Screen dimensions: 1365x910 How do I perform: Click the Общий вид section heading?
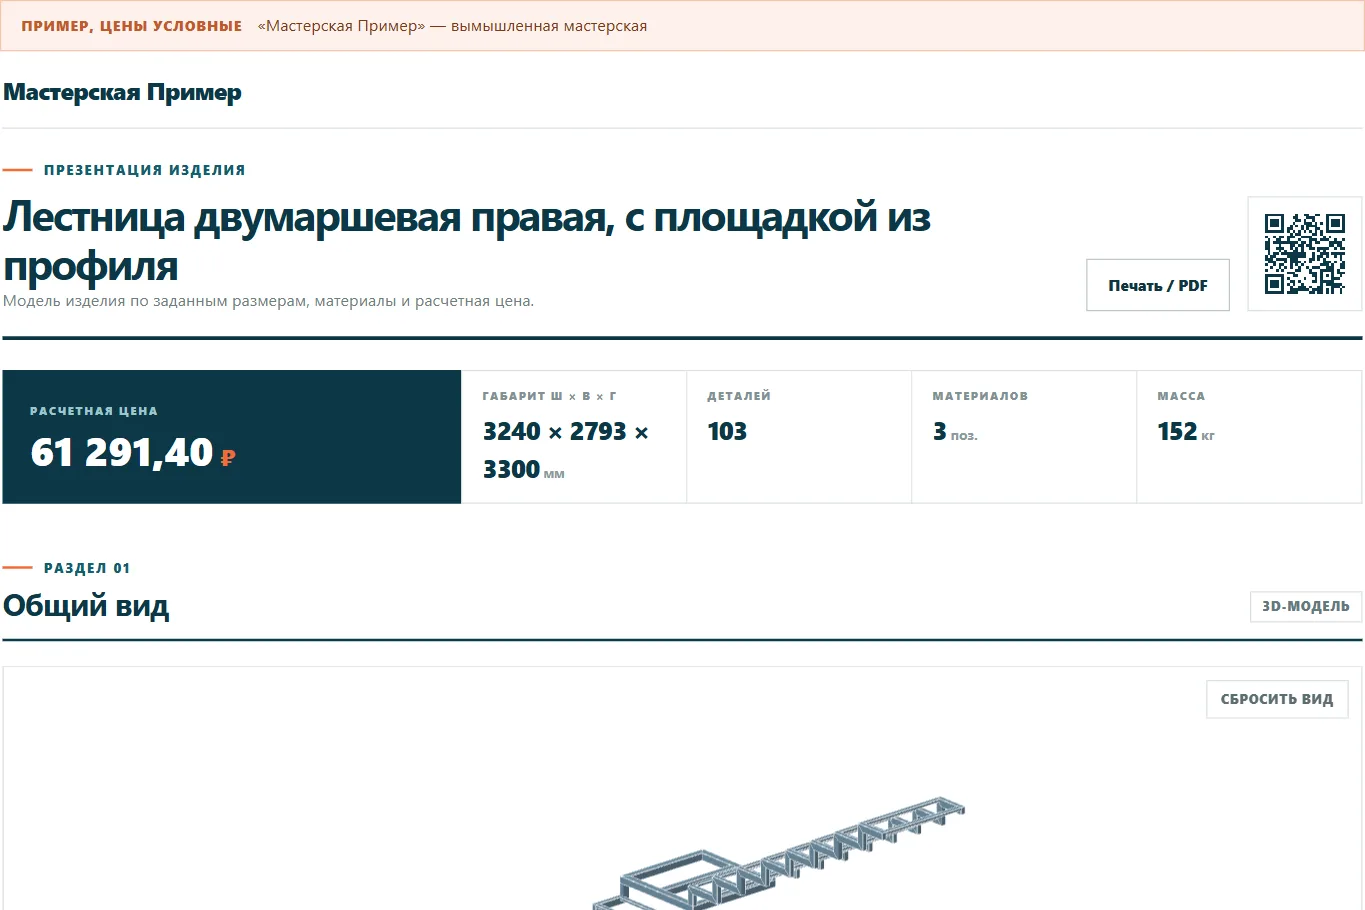(x=86, y=606)
